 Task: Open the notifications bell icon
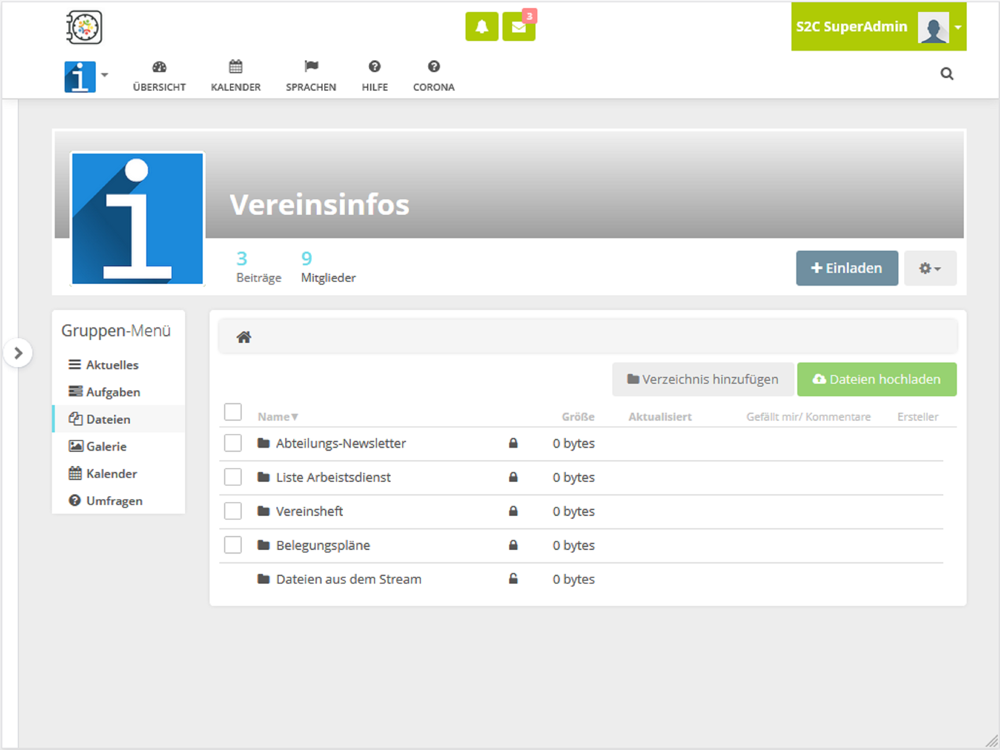(482, 27)
